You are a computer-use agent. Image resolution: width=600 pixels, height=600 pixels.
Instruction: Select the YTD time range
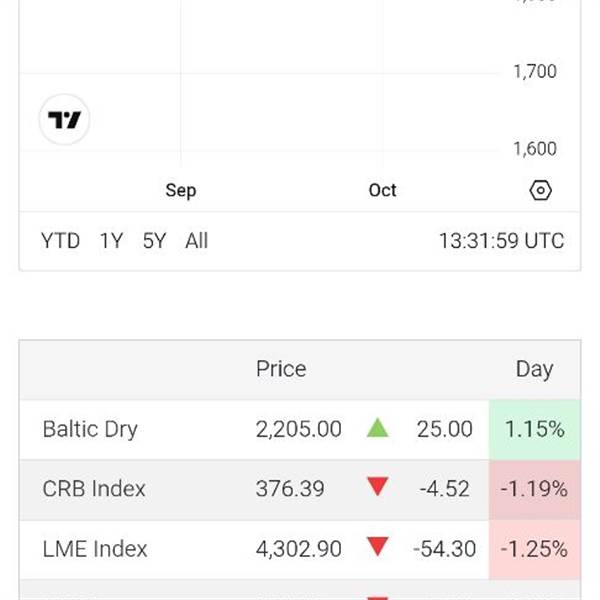60,241
